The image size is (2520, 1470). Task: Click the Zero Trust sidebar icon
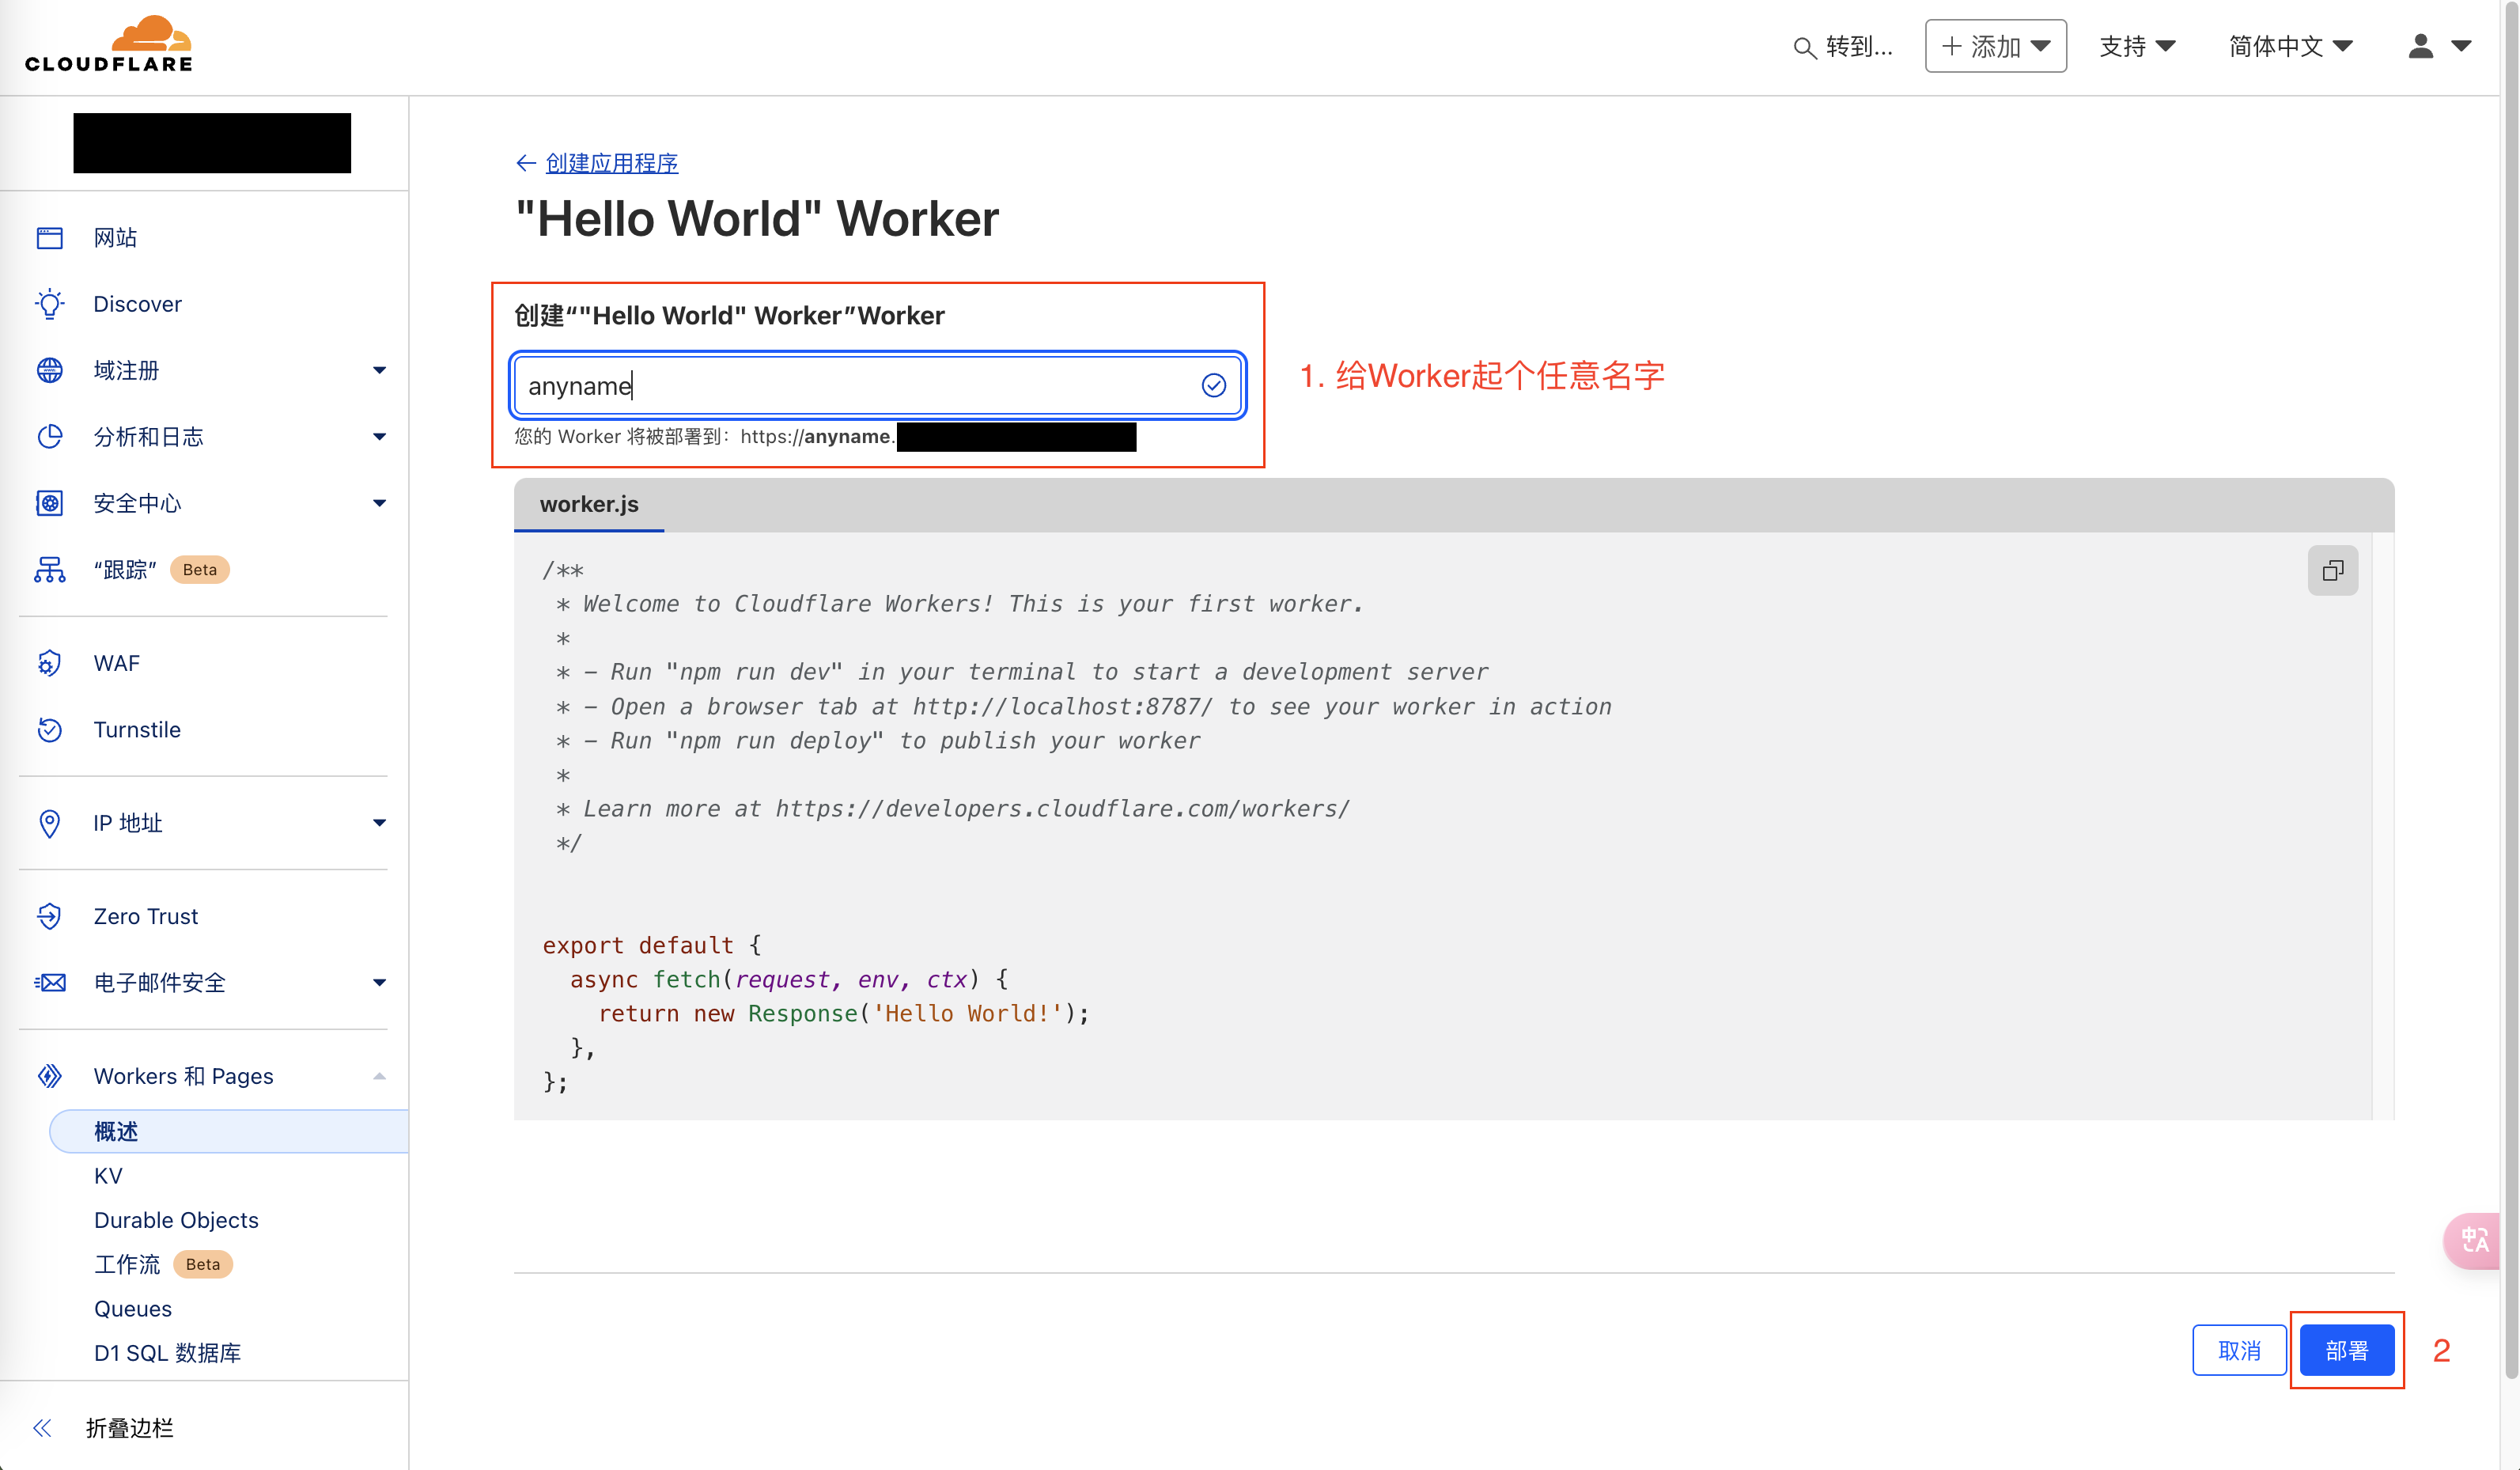tap(49, 916)
